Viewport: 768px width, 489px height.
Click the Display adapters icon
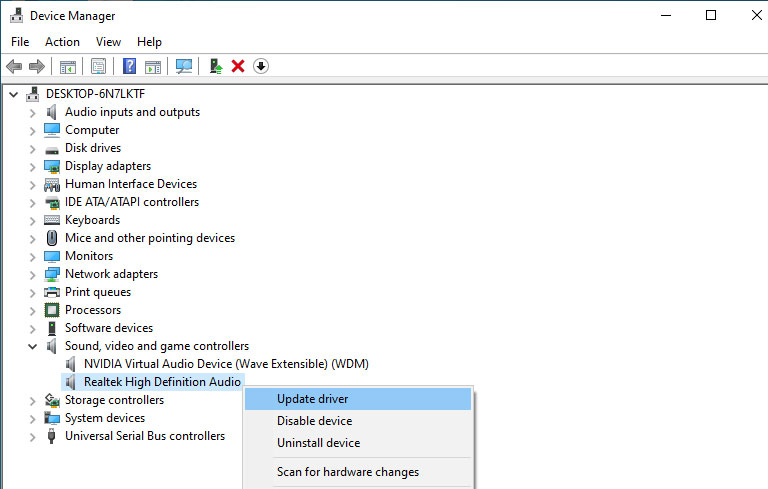52,167
